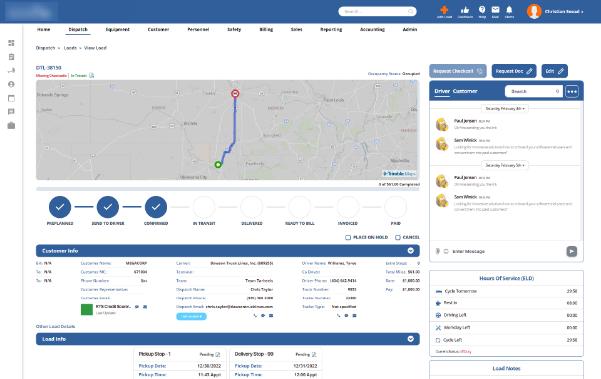The width and height of the screenshot is (601, 379).
Task: Click the Invoiced status step circle
Action: (348, 207)
